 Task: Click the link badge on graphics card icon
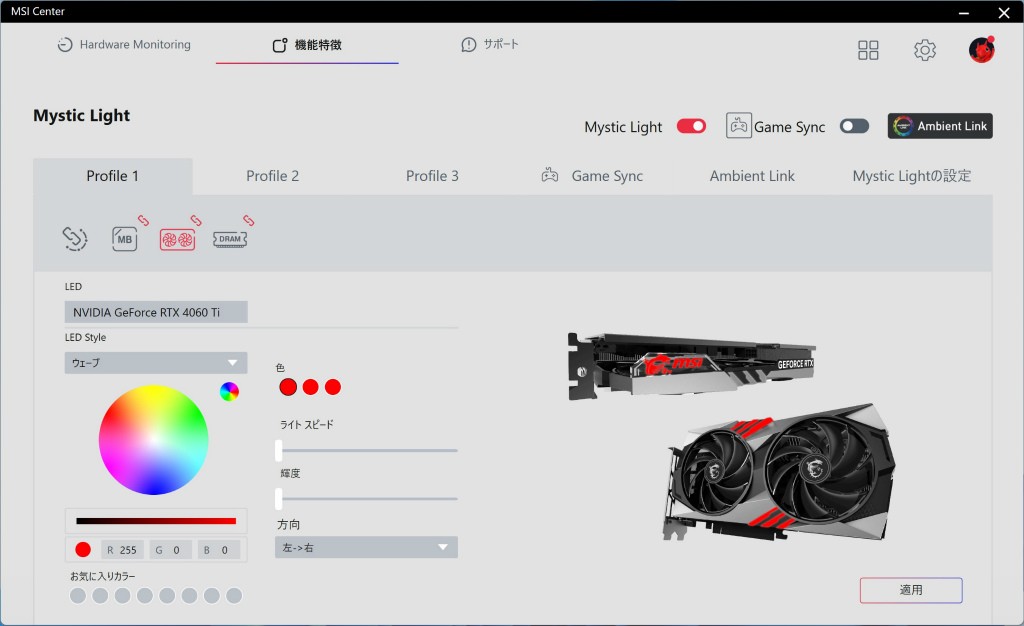pyautogui.click(x=196, y=221)
